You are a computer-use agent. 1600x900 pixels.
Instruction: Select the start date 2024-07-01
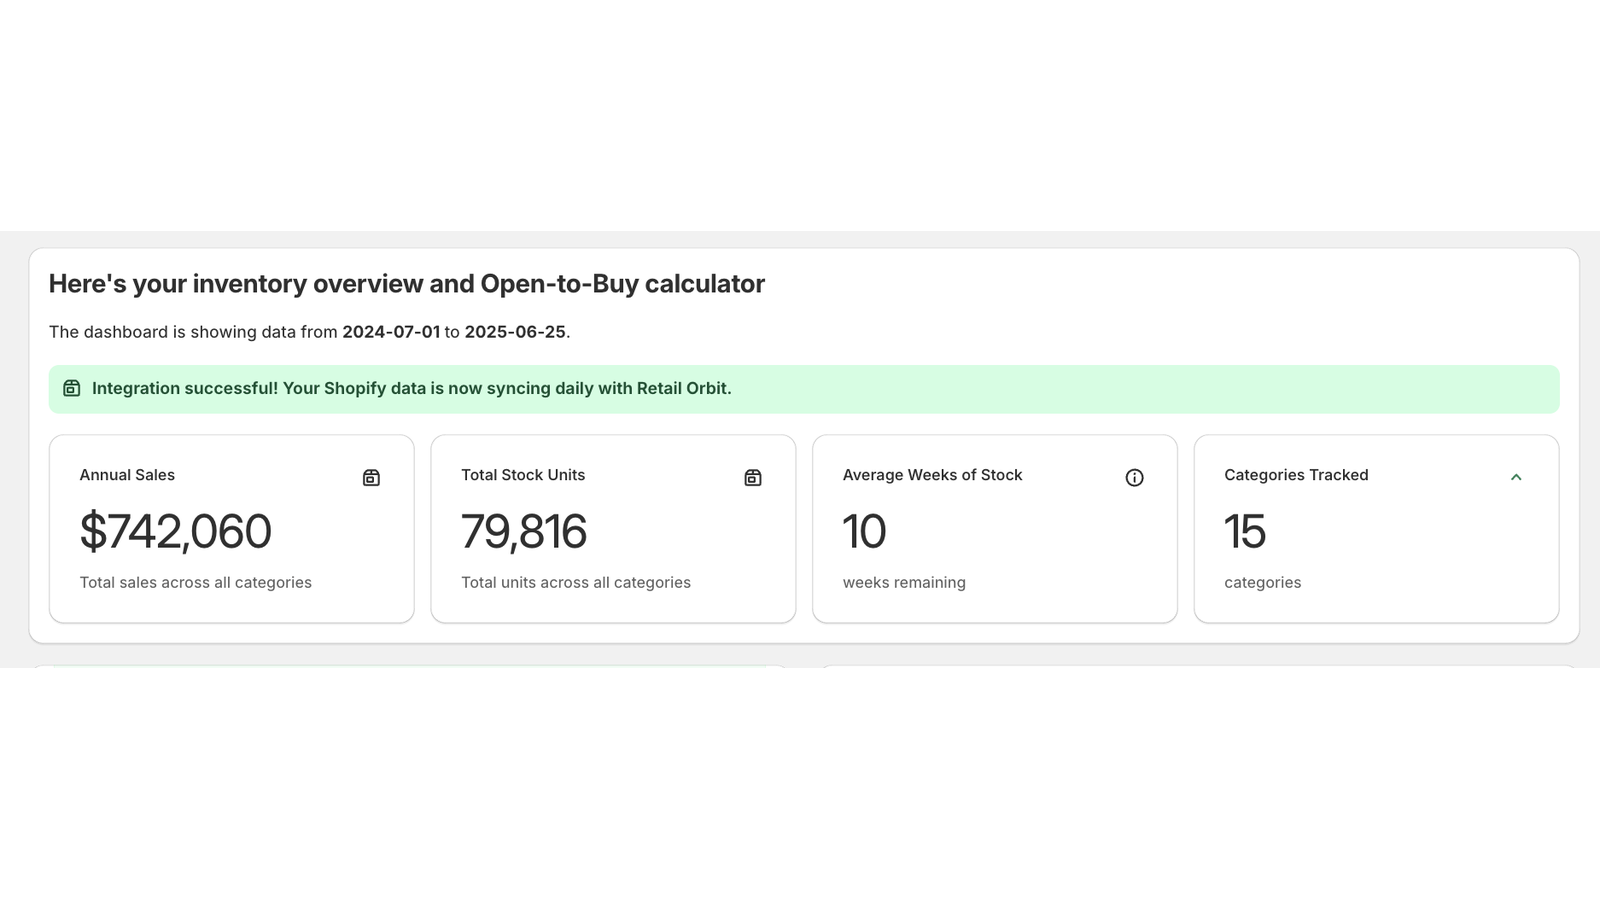coord(390,331)
